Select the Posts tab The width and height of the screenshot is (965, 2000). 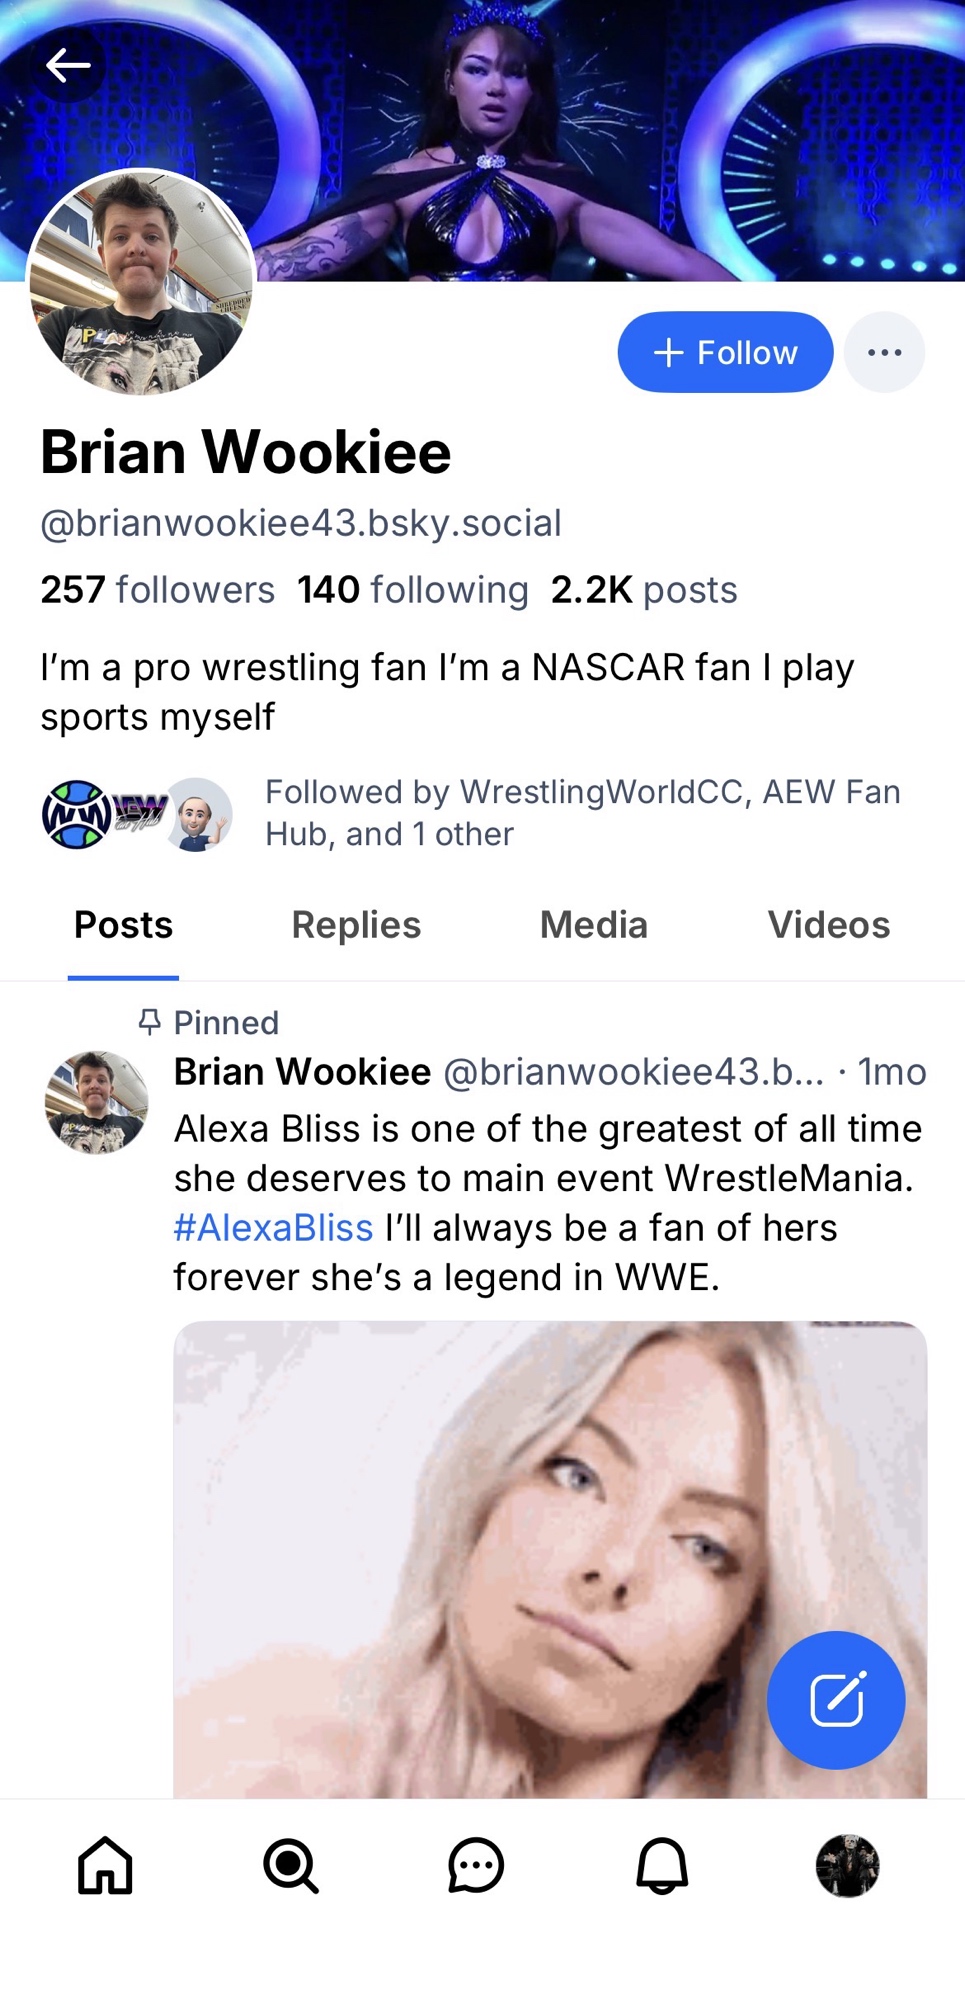click(x=123, y=925)
